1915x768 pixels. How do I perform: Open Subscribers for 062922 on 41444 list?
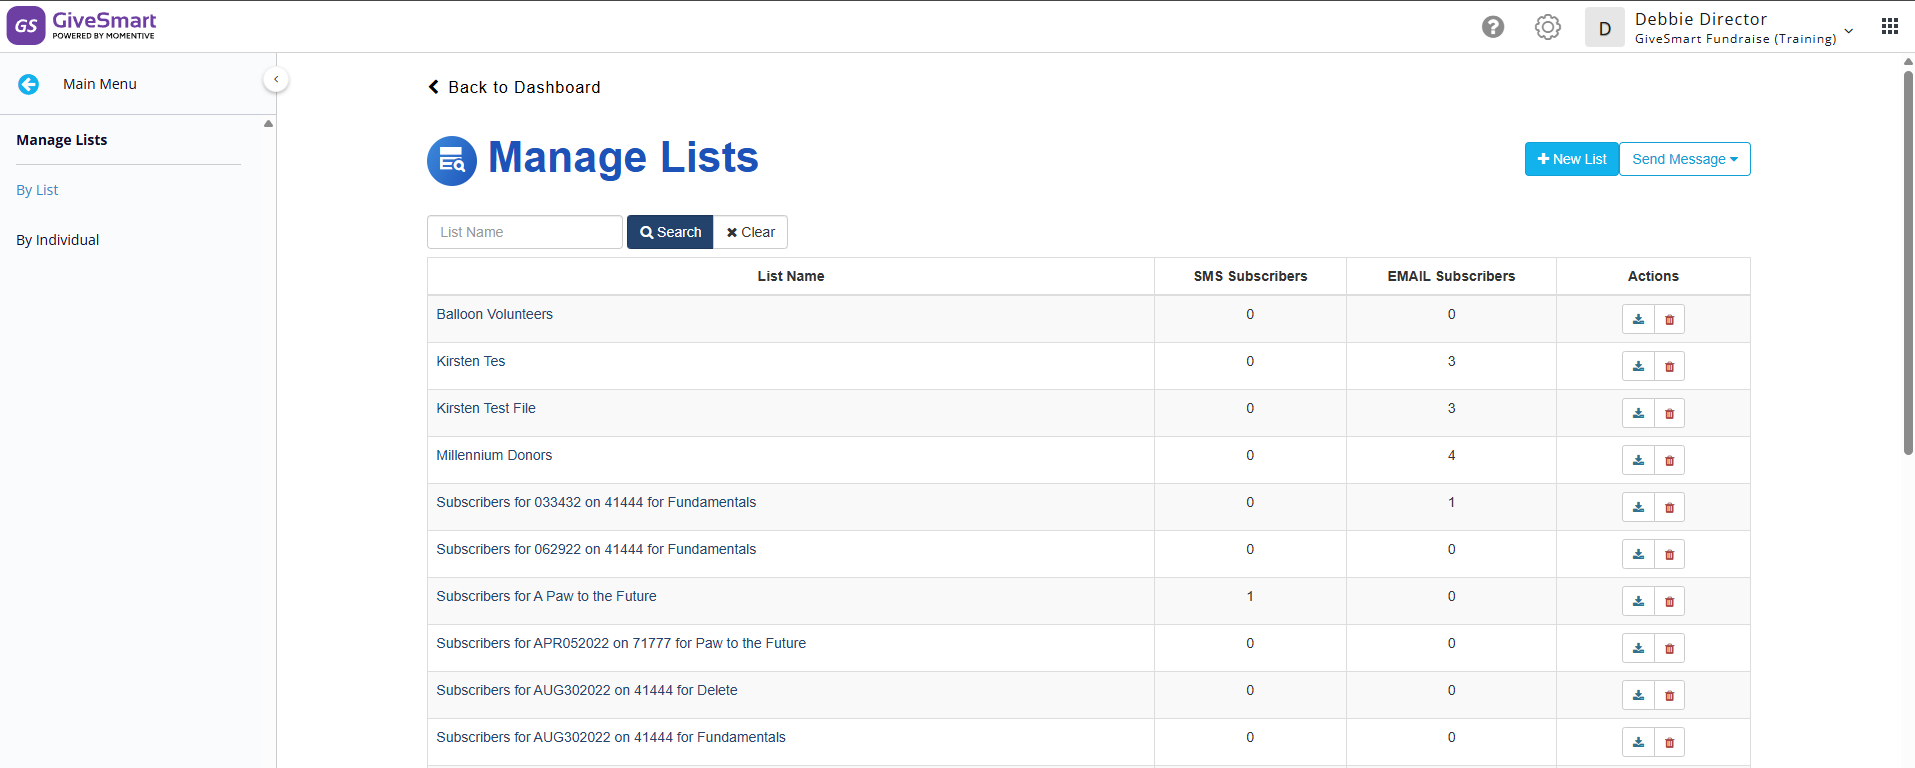click(x=596, y=549)
